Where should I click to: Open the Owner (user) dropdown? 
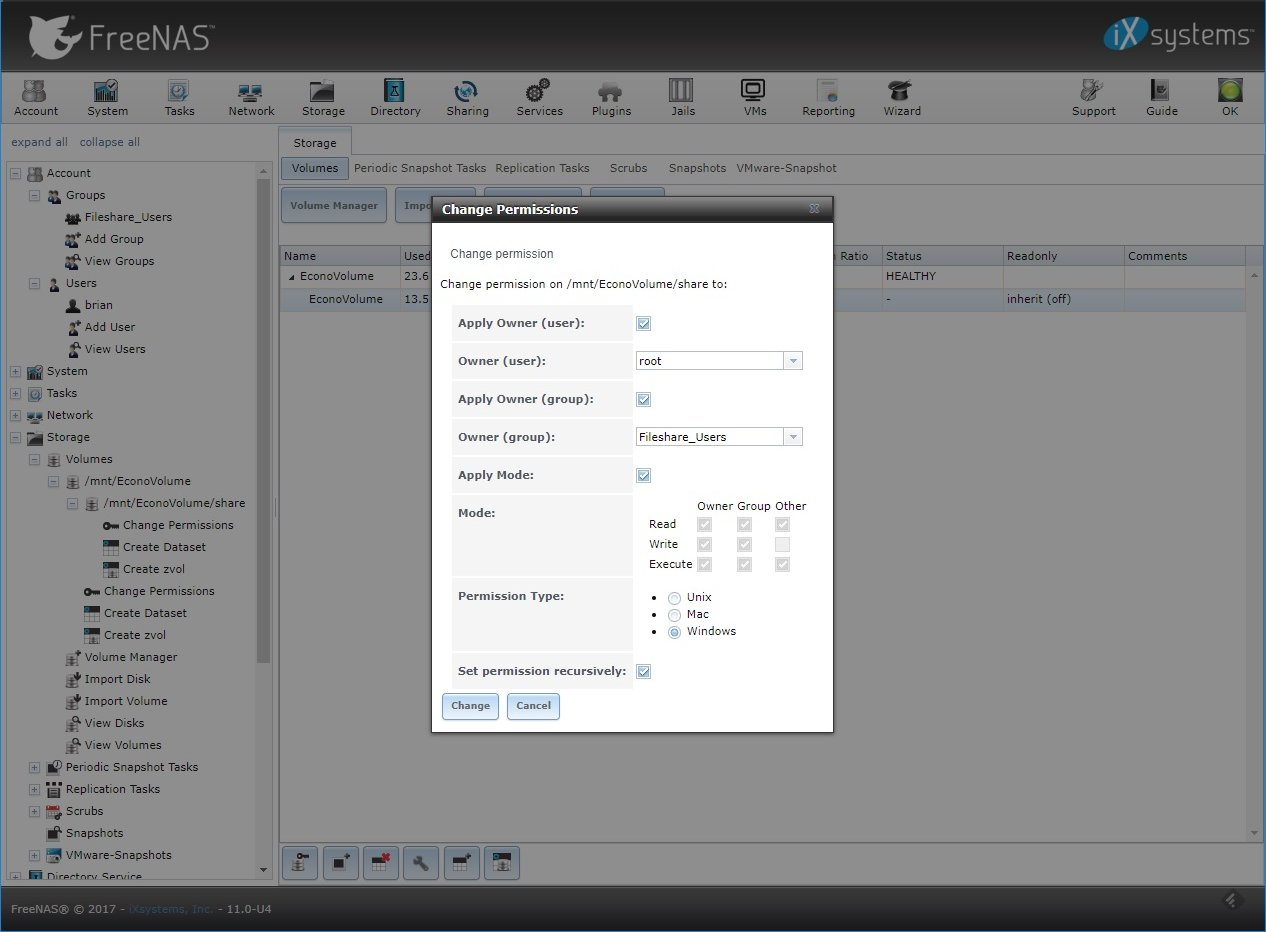point(792,361)
